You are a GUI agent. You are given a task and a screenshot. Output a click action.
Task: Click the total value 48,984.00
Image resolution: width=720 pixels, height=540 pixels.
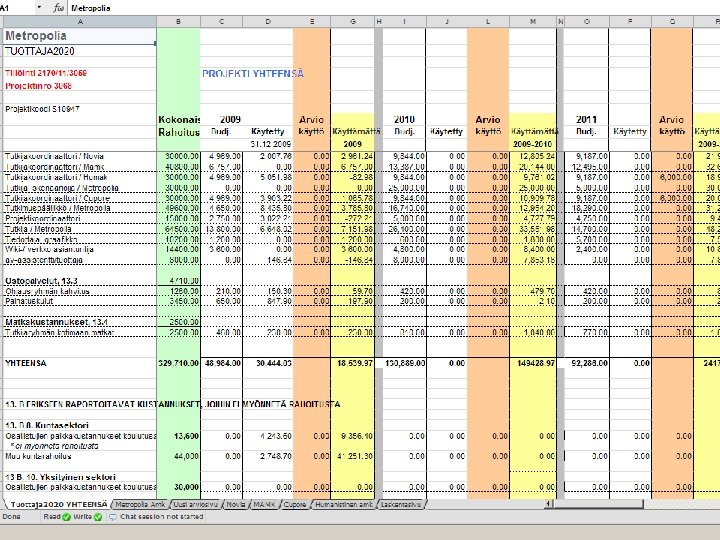[222, 363]
